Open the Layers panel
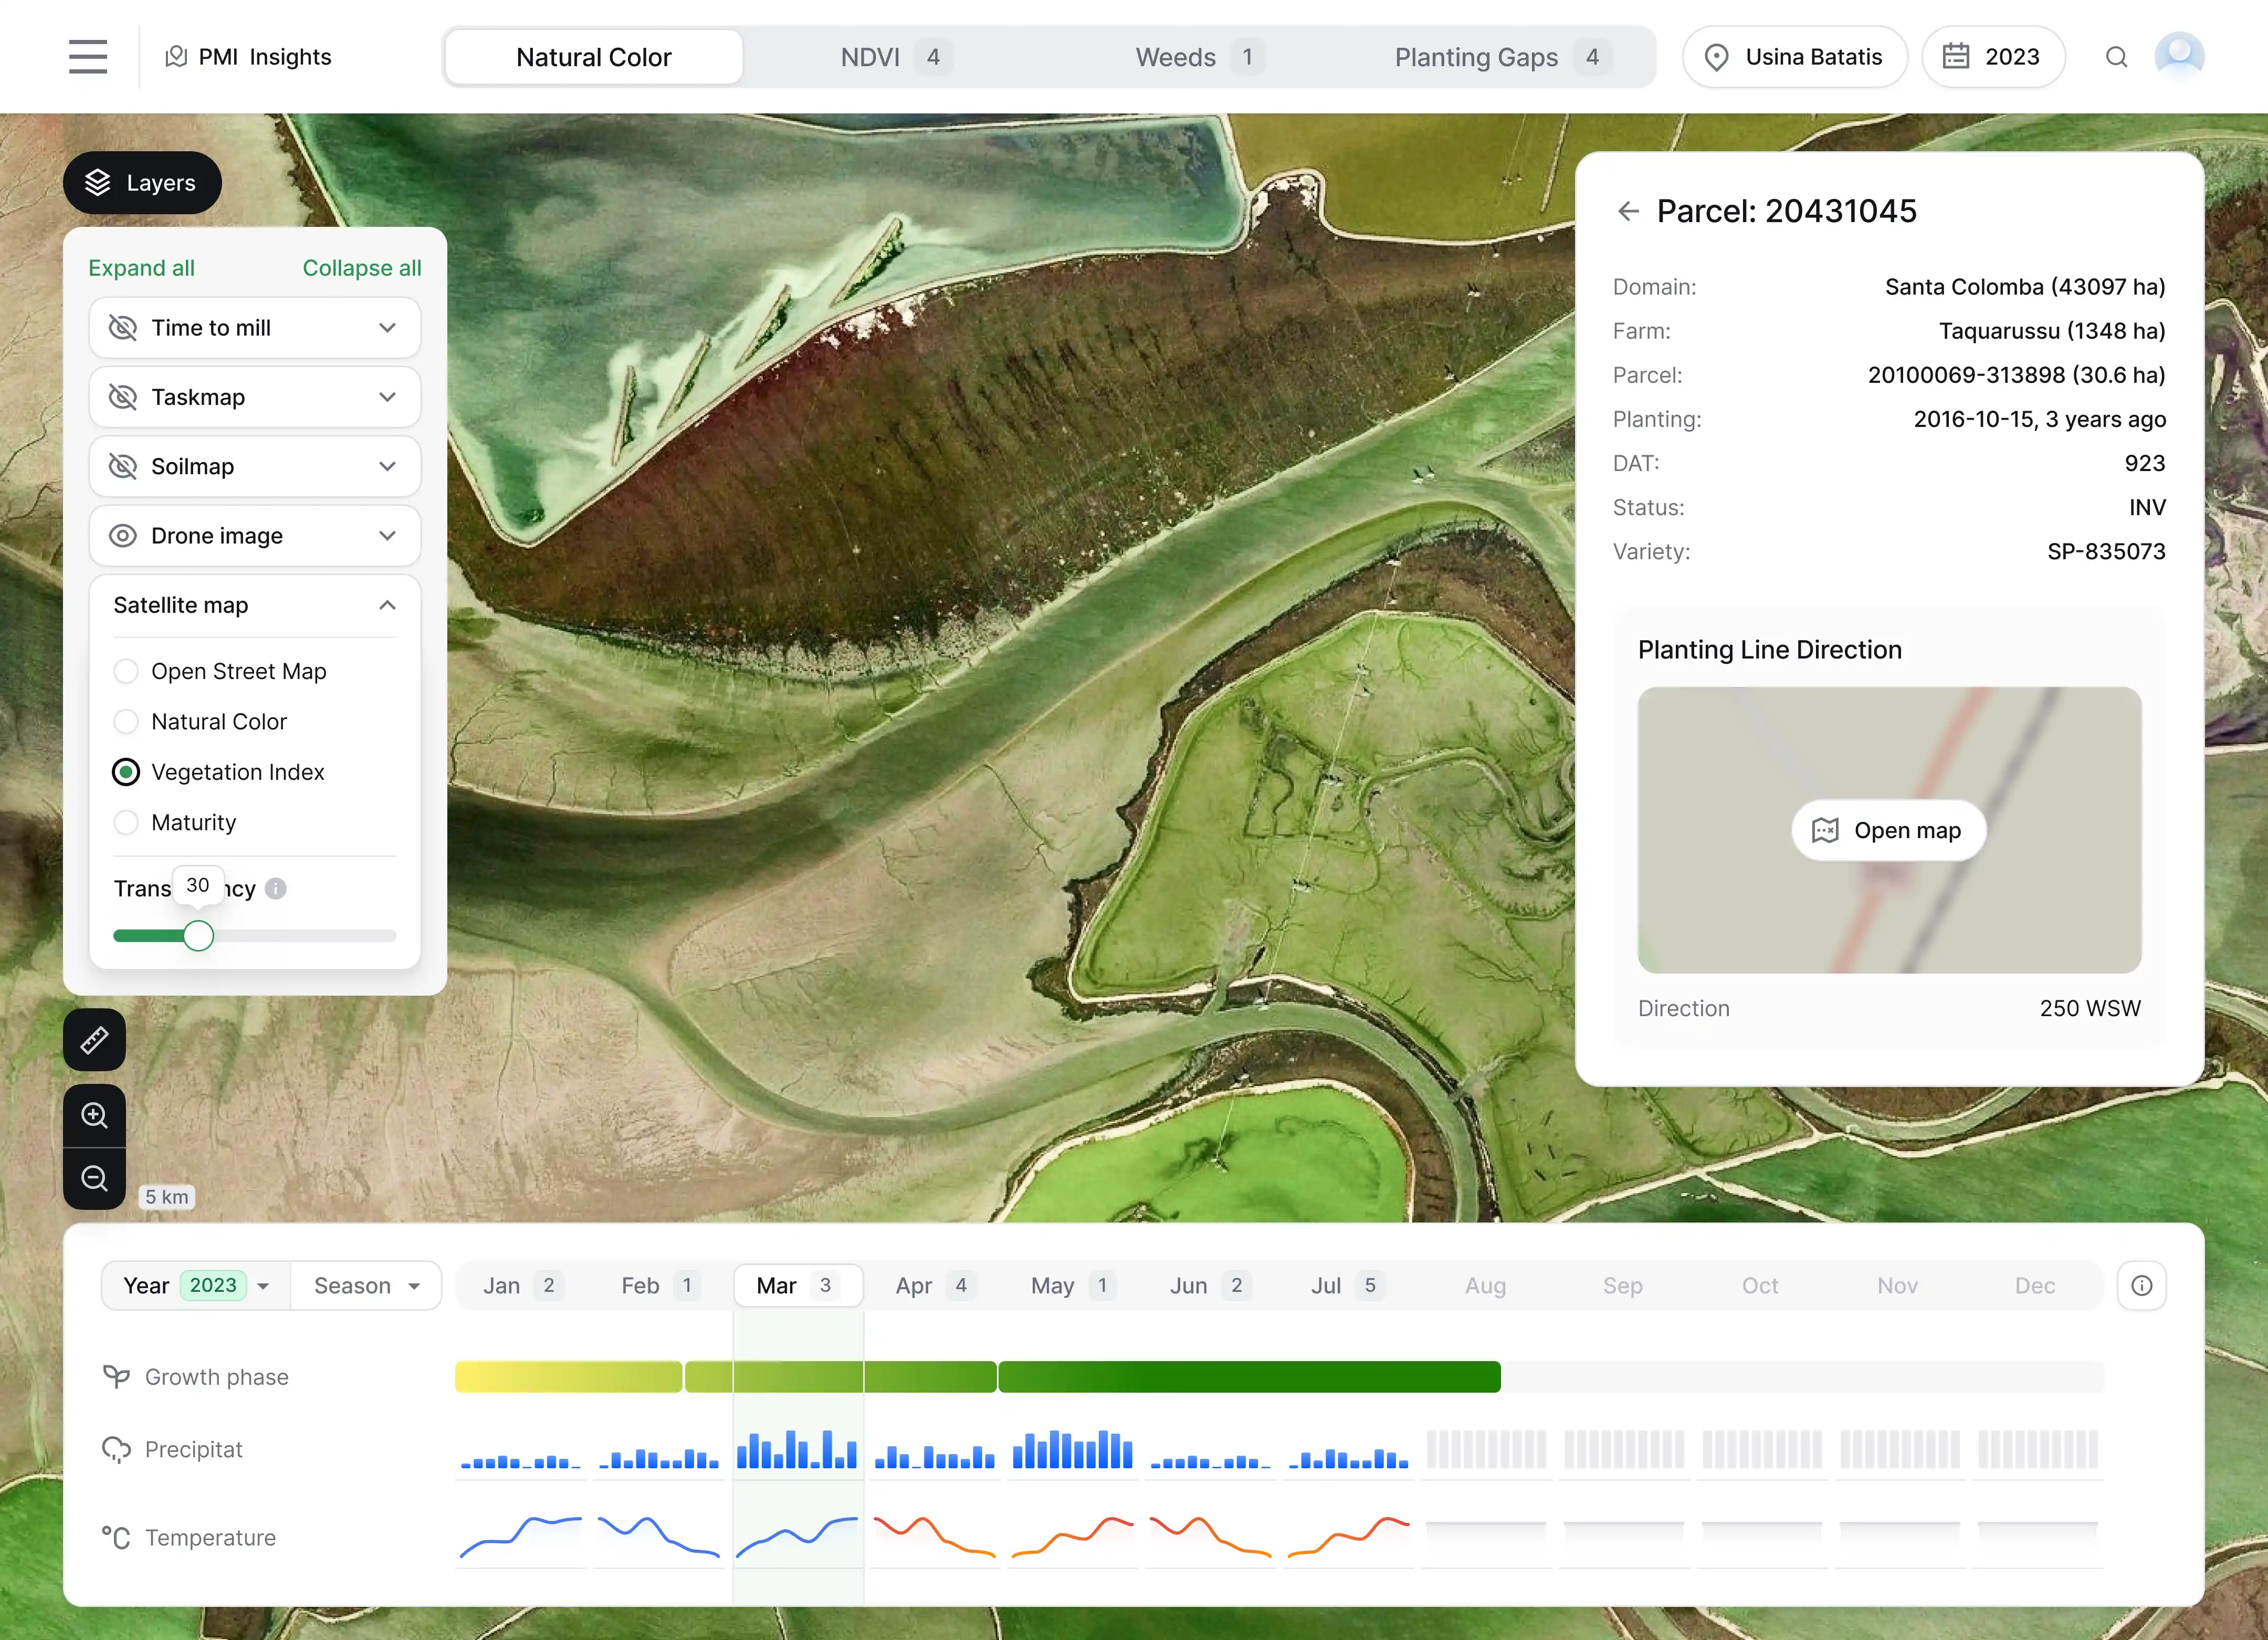The image size is (2268, 1640). point(142,182)
